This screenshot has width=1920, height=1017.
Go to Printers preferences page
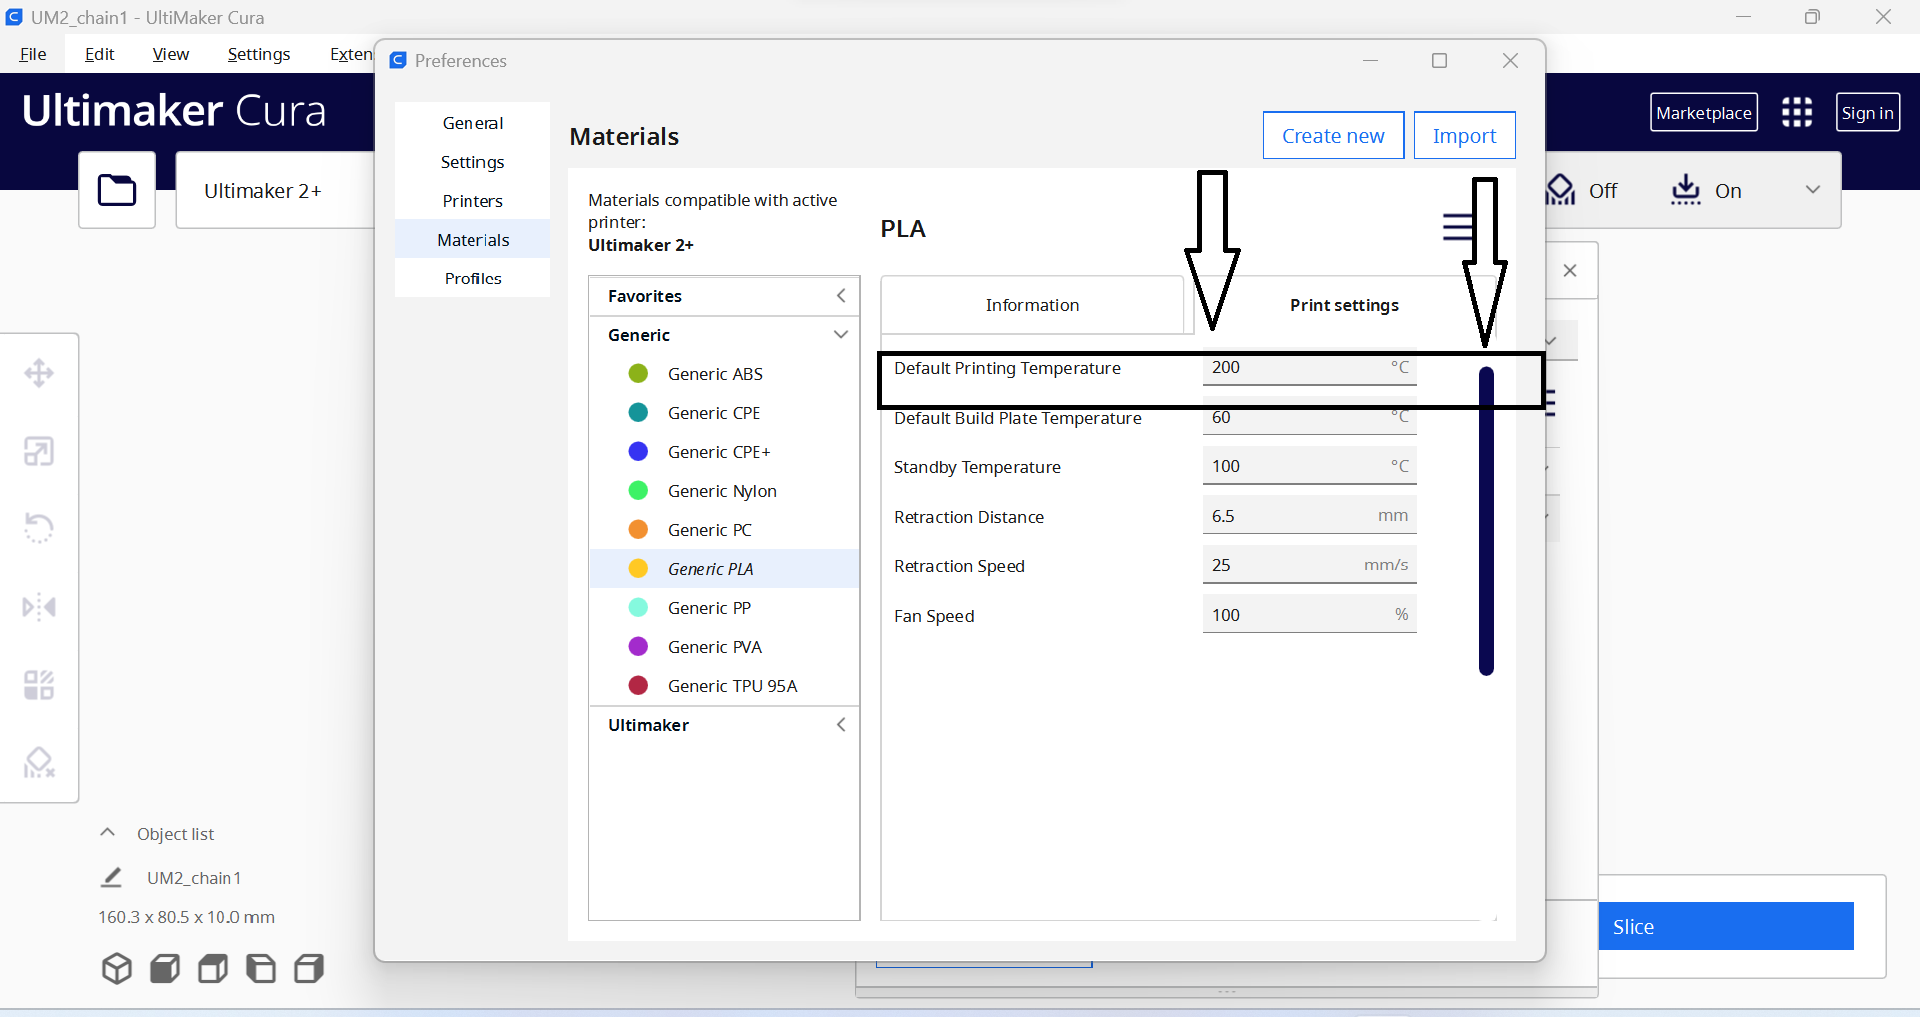pos(473,200)
